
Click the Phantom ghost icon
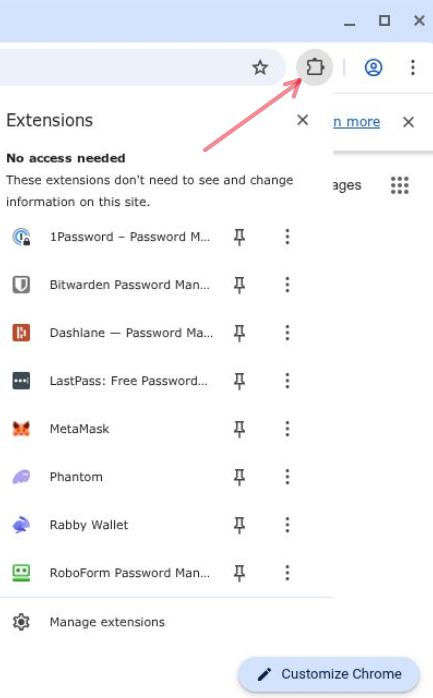[x=21, y=477]
